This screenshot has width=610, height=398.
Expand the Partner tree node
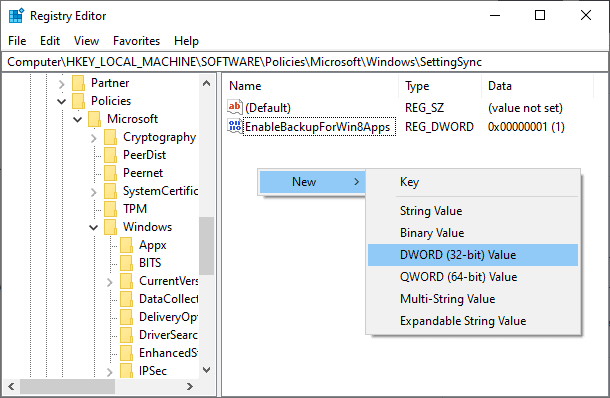point(61,83)
